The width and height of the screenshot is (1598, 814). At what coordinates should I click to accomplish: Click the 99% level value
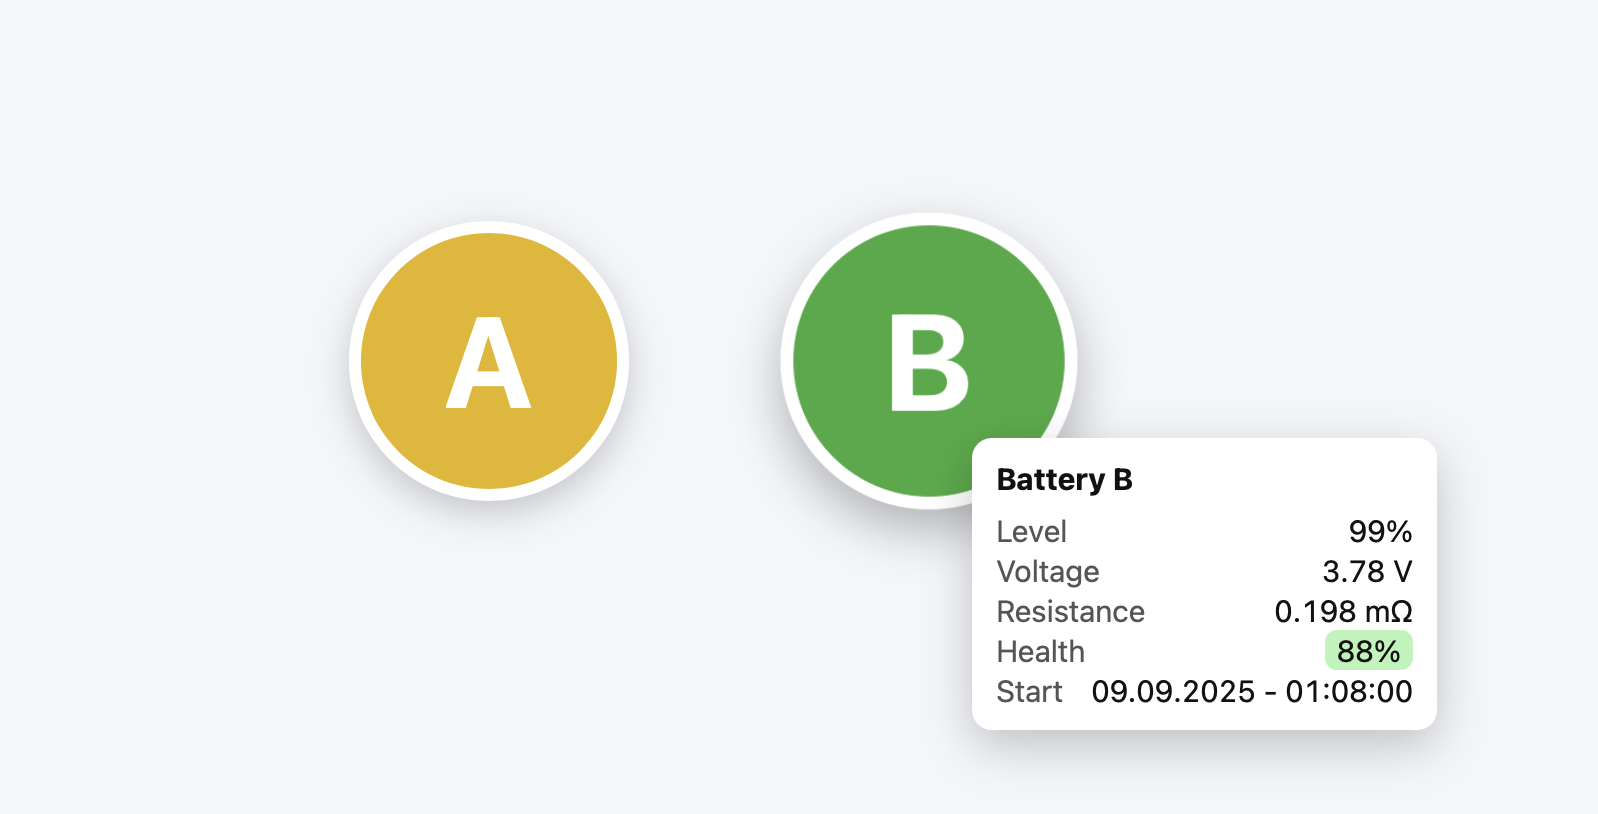[1380, 532]
